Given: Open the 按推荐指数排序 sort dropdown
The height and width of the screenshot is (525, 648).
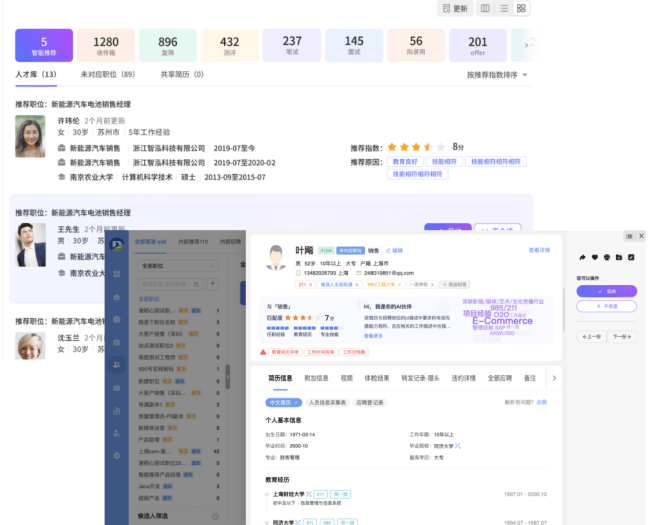Looking at the screenshot, I should (x=497, y=74).
